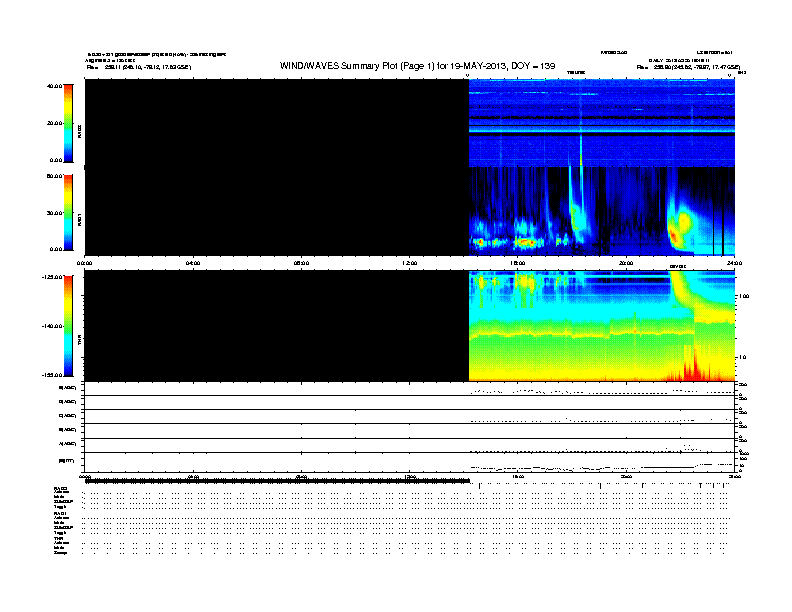Click the red peak region in TNR panel
Viewport: 792px width, 612px height.
coord(692,370)
